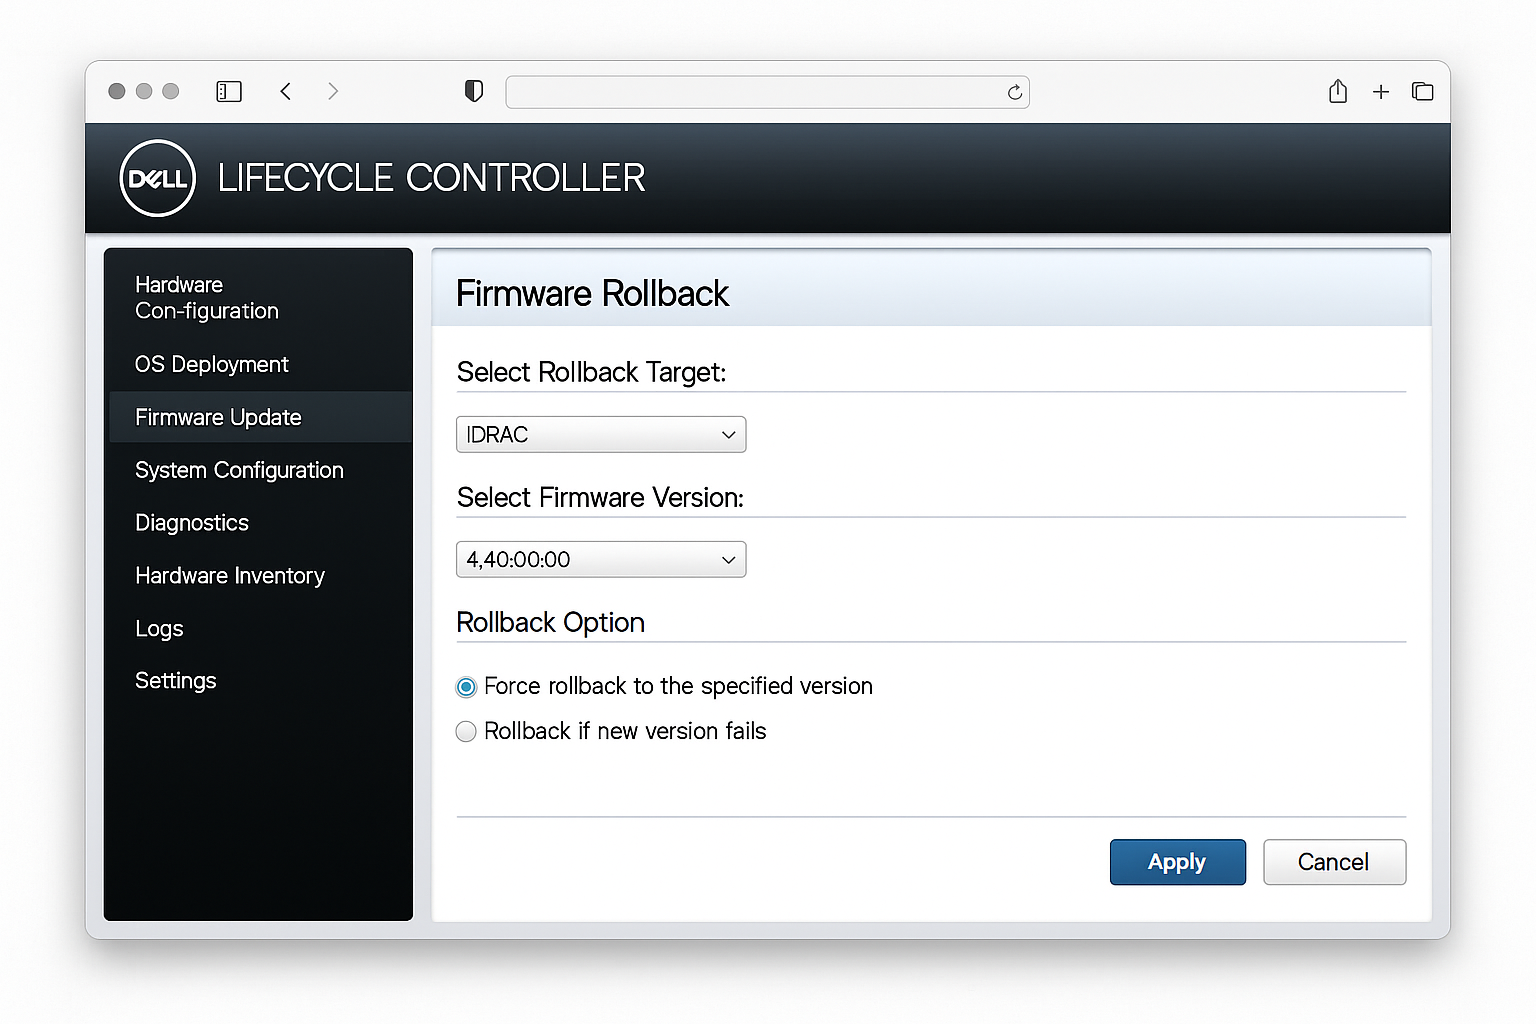Image resolution: width=1536 pixels, height=1024 pixels.
Task: Go forward with the browser forward arrow
Action: (x=333, y=92)
